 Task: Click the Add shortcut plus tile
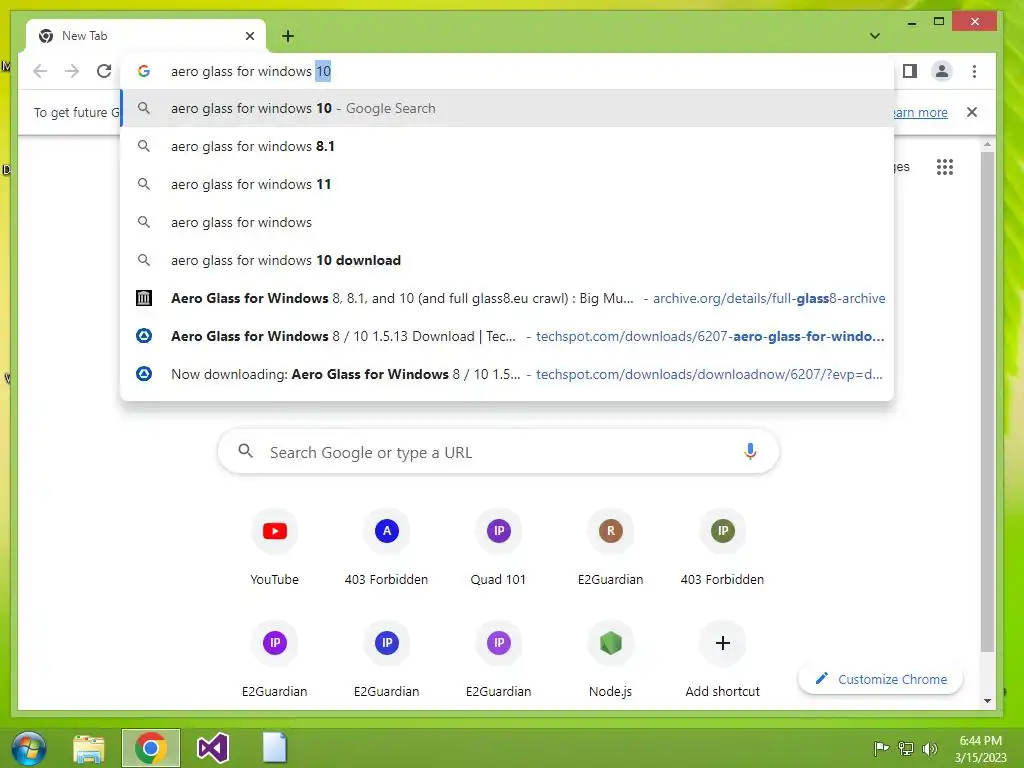click(x=722, y=660)
